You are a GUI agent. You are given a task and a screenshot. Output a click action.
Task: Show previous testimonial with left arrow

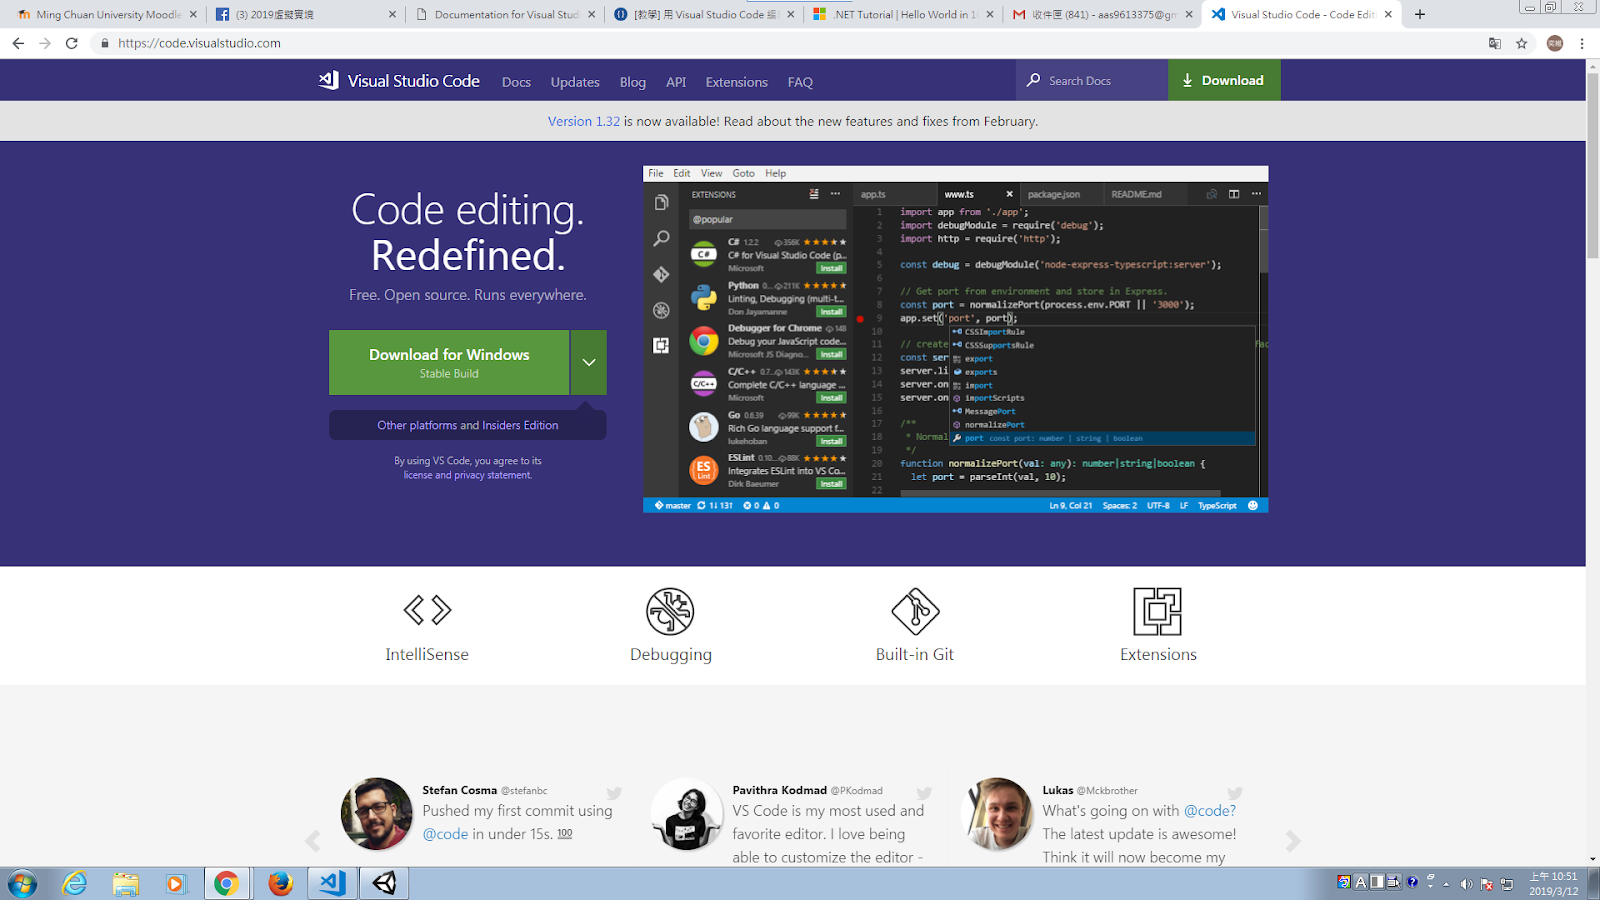[x=312, y=841]
